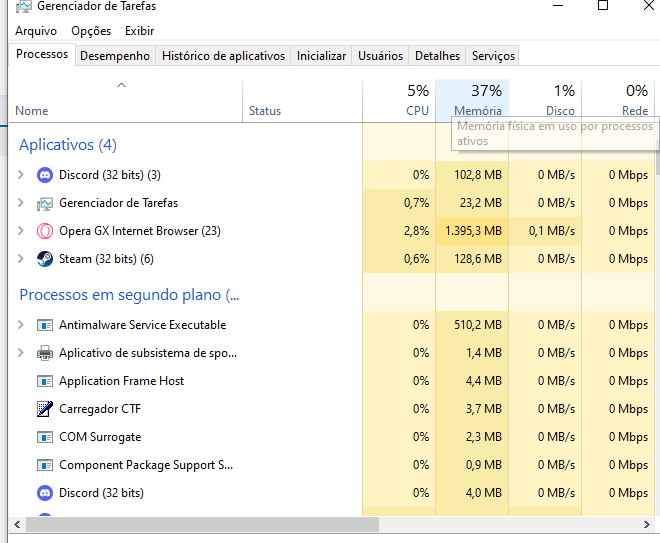Expand the Opera GX Internet Browser group

click(20, 231)
